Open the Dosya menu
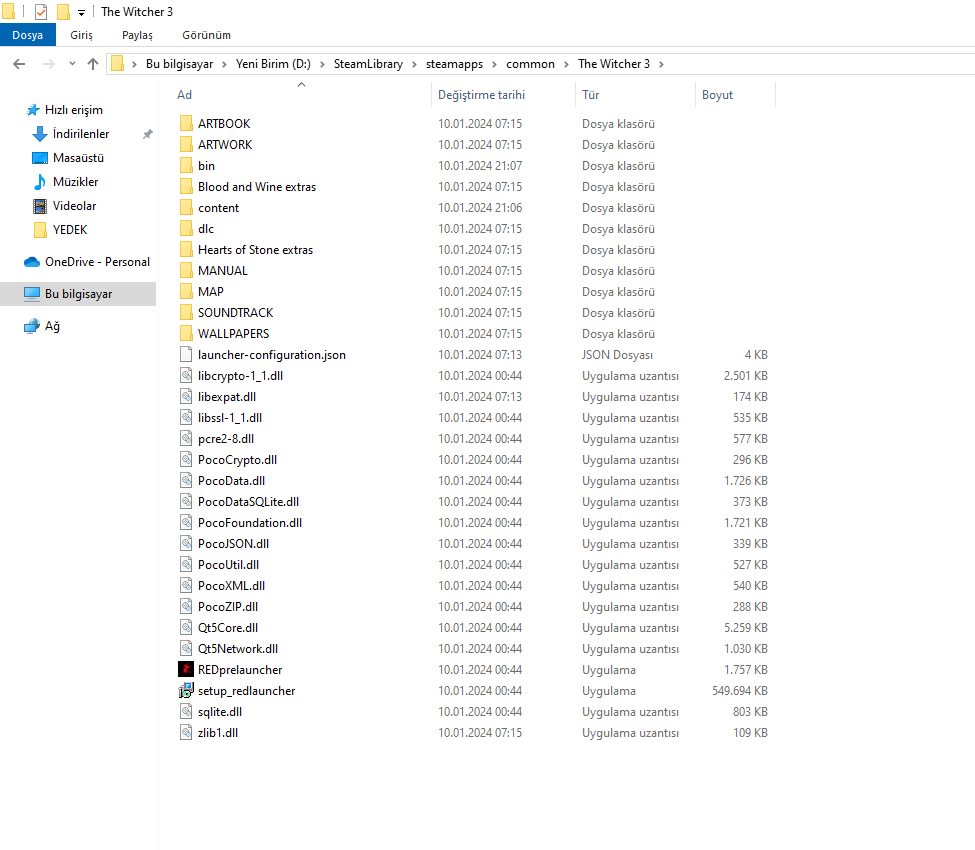Image resolution: width=975 pixels, height=850 pixels. (27, 35)
